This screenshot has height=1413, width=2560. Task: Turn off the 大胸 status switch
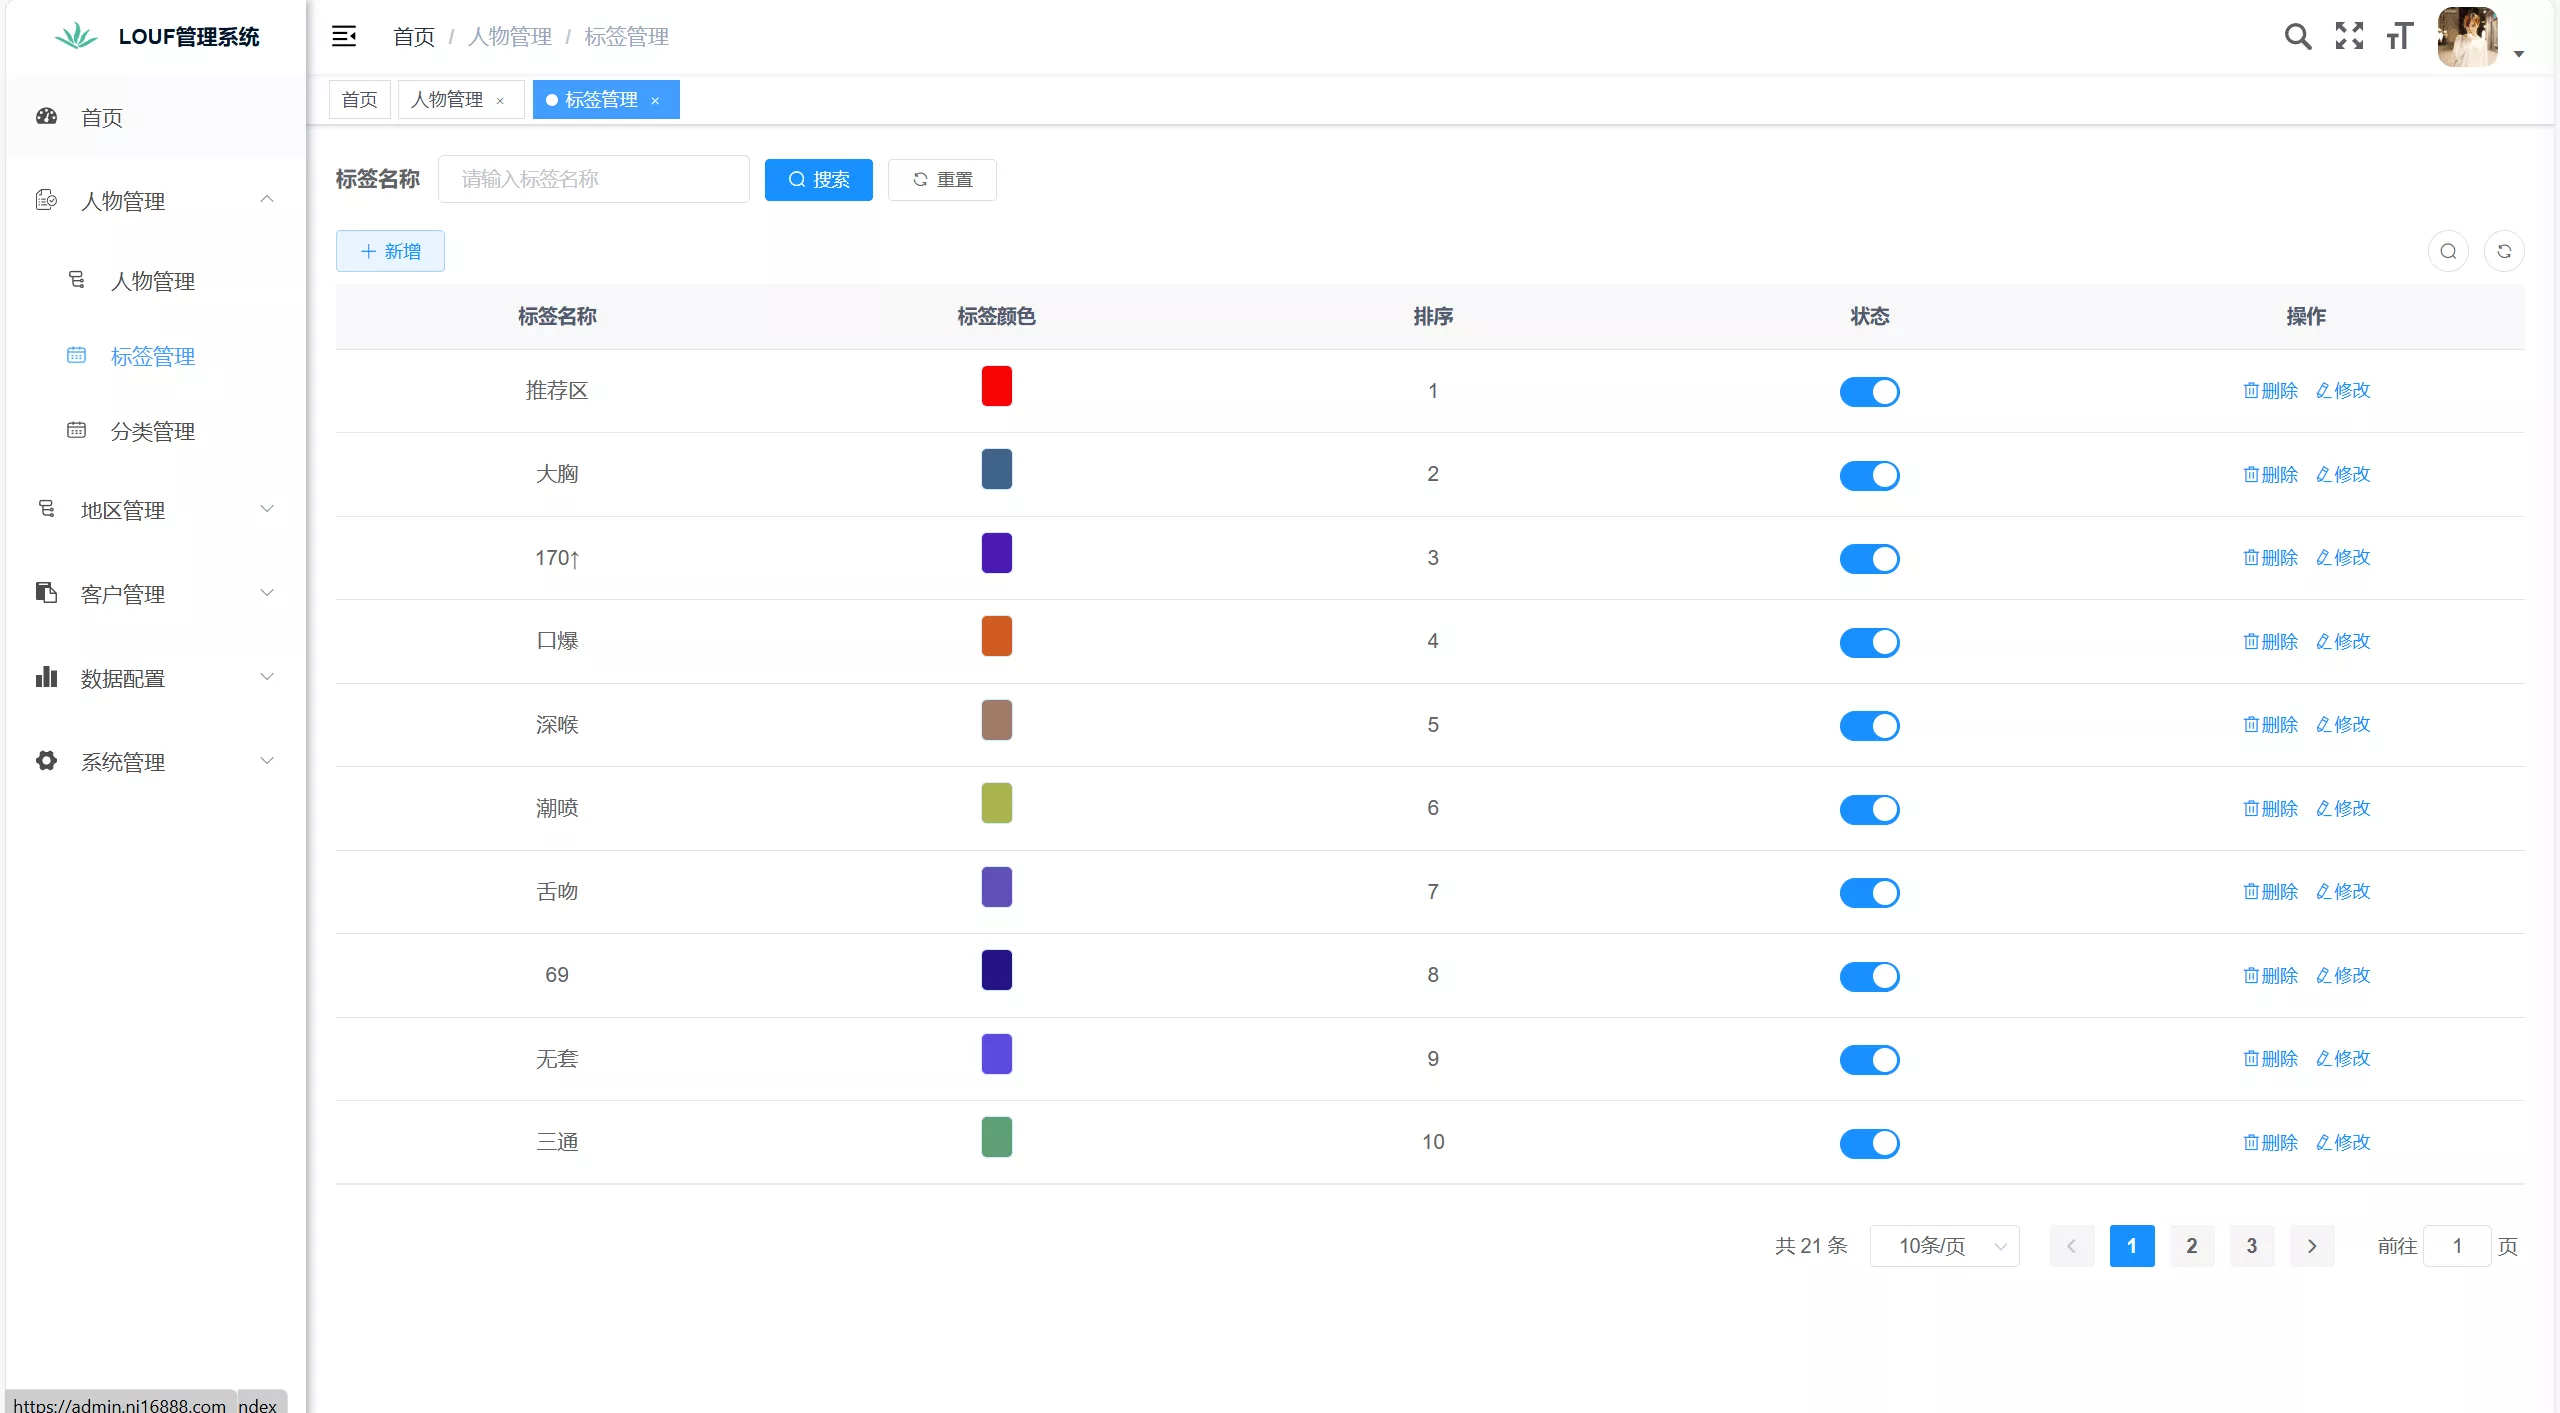pyautogui.click(x=1868, y=475)
